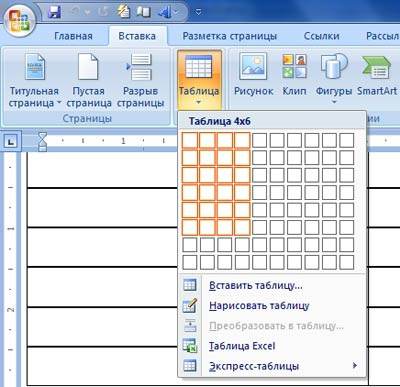This screenshot has width=400, height=387.
Task: Open the Ссылки ribbon tab
Action: coord(321,36)
